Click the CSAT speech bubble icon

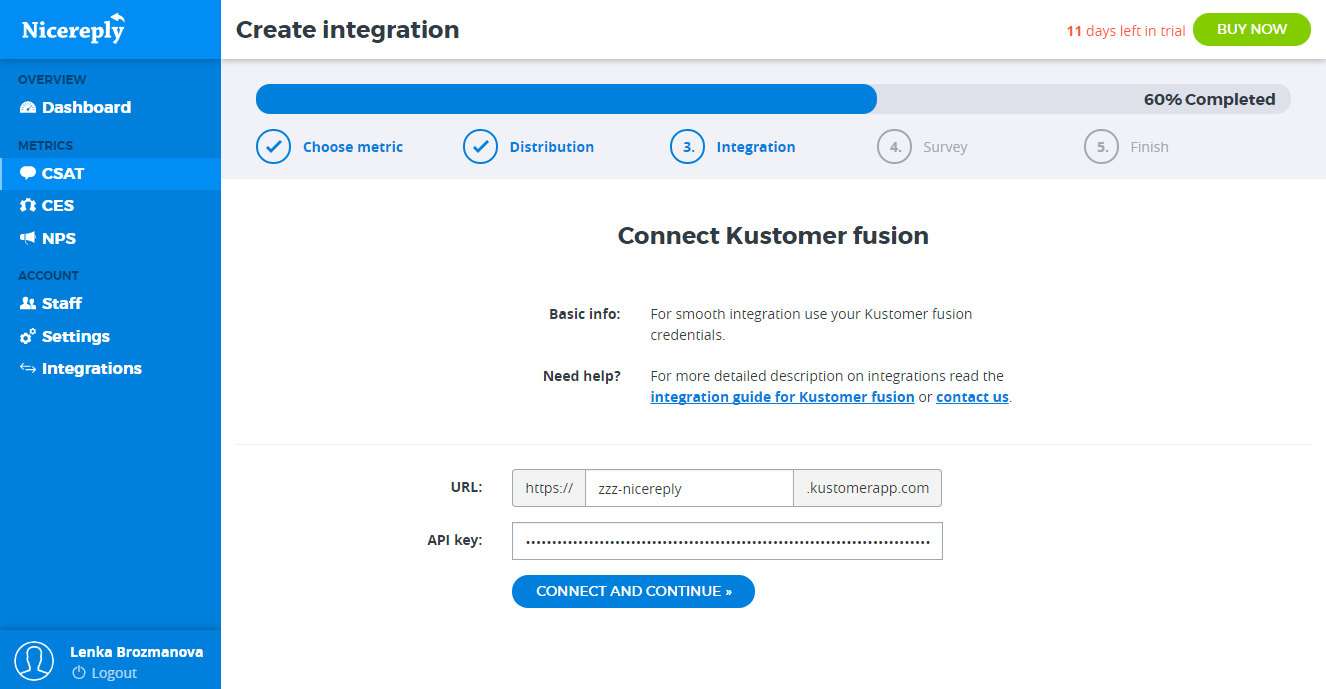(x=28, y=173)
